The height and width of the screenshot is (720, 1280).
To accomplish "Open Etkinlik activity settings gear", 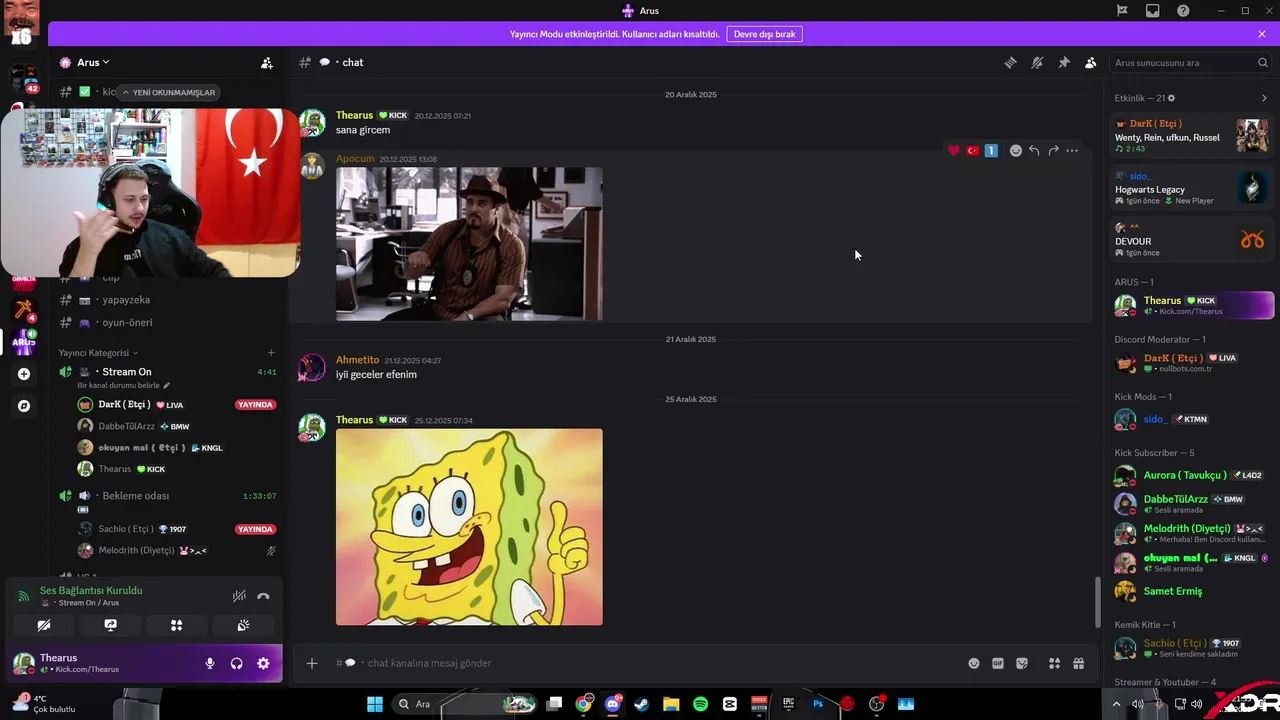I will pyautogui.click(x=1172, y=98).
